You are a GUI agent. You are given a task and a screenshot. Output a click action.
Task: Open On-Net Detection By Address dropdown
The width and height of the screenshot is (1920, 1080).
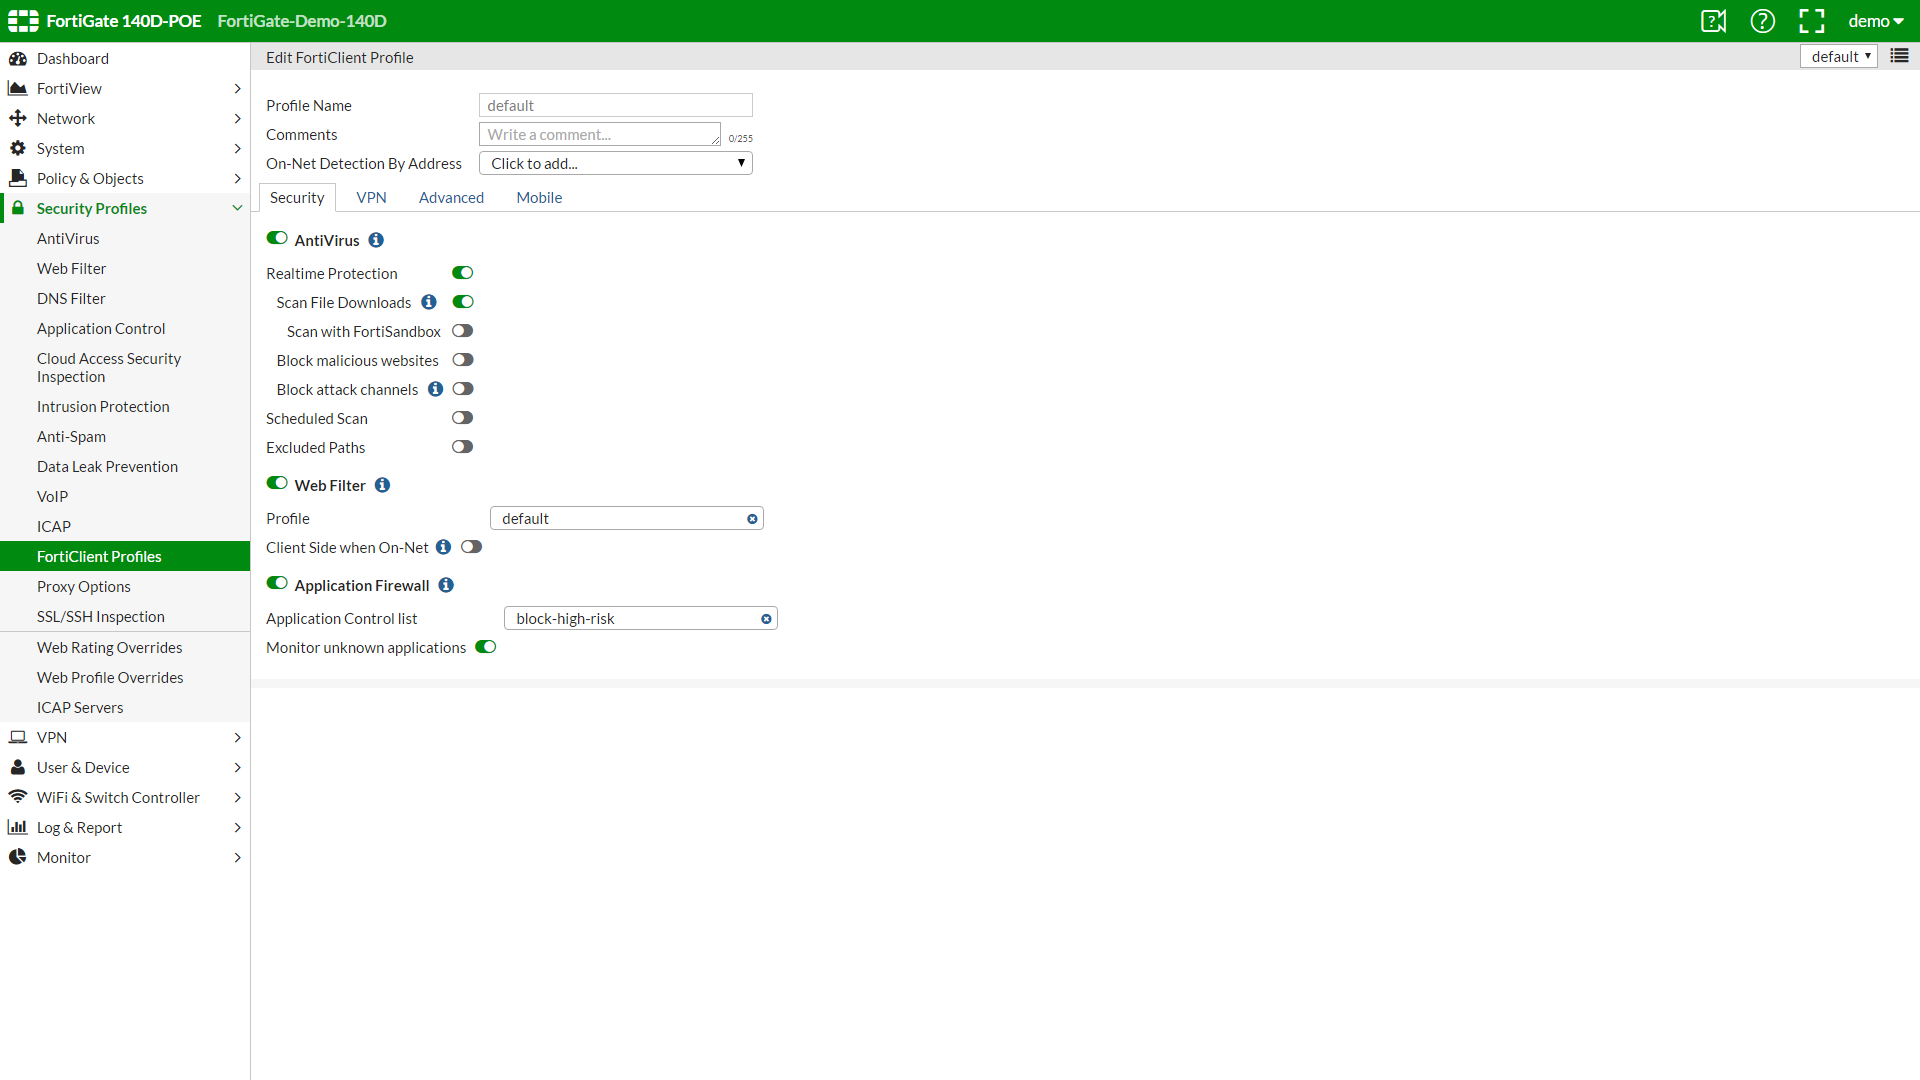click(x=615, y=163)
